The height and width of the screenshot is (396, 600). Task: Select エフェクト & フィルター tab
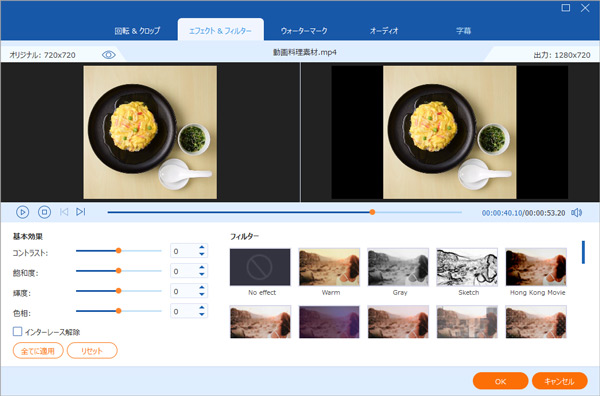[x=220, y=30]
